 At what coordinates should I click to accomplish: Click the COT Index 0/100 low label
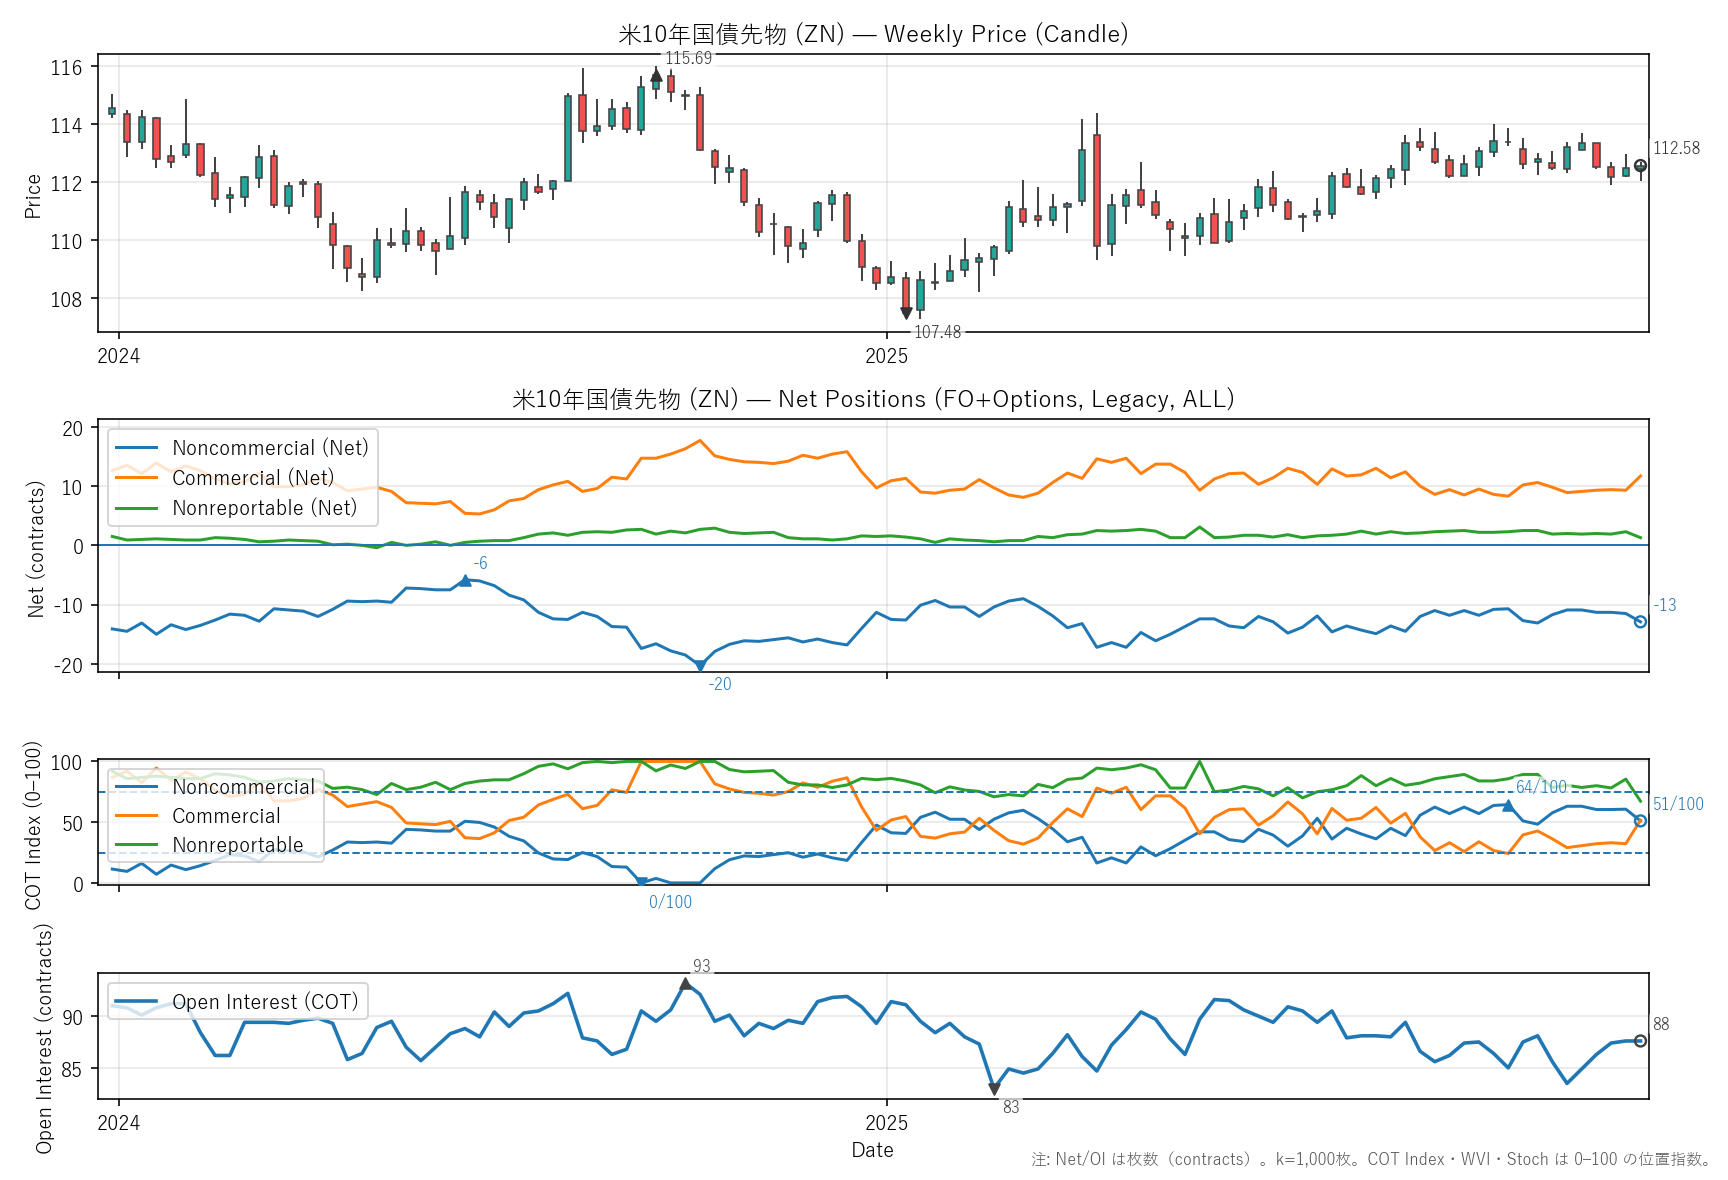coord(670,902)
